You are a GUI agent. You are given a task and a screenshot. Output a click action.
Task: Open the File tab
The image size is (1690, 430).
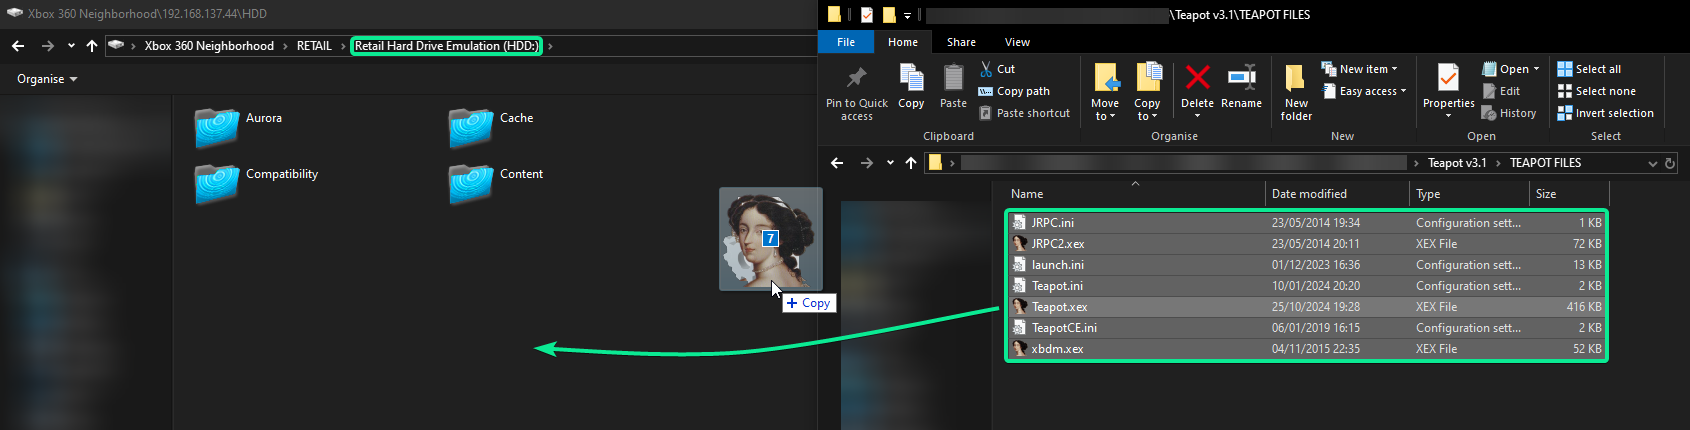[846, 42]
